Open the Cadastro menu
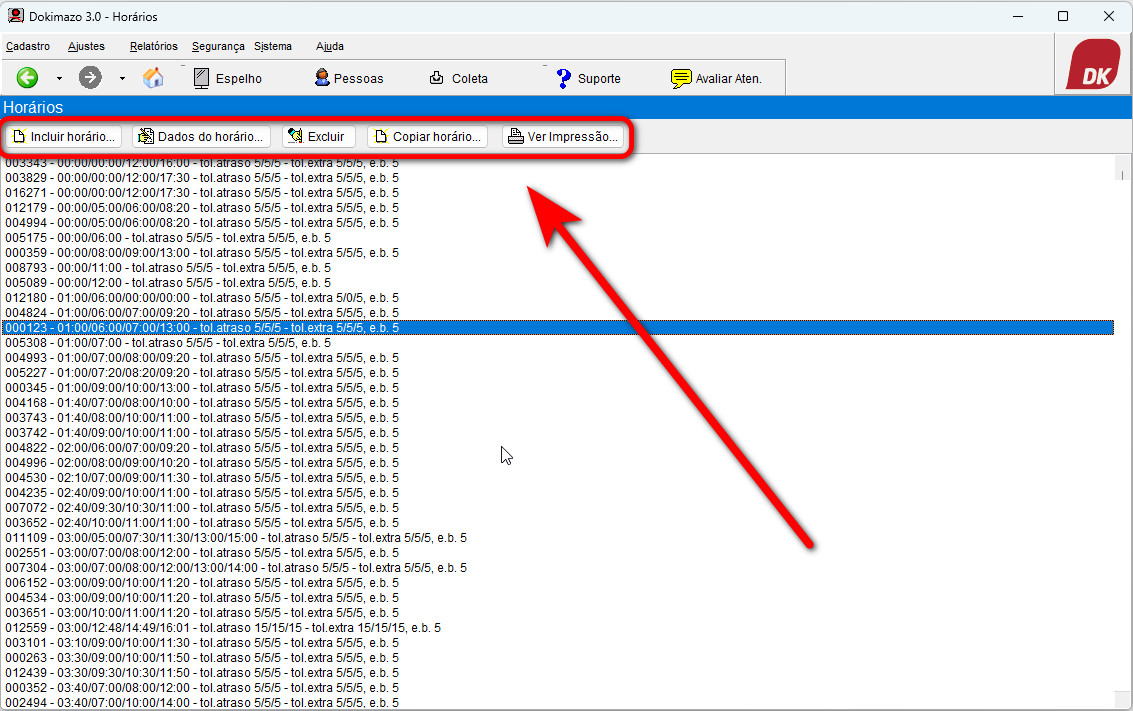The image size is (1133, 711). coord(28,46)
